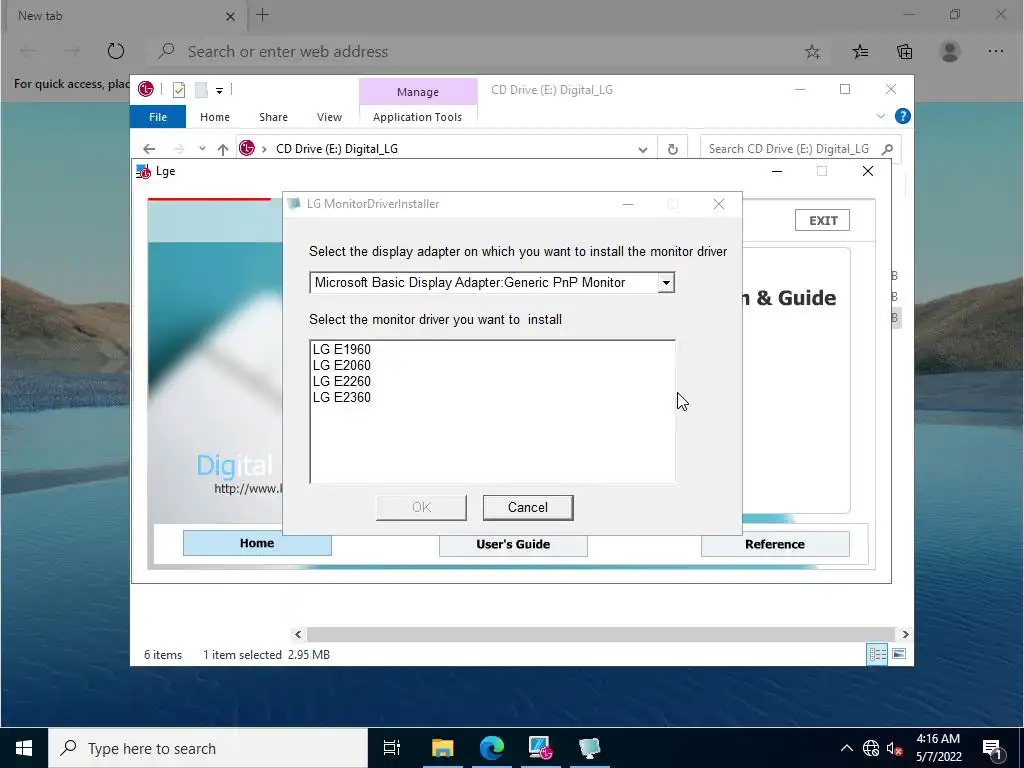Open the Edge profile icon
1024x768 pixels.
tap(950, 51)
